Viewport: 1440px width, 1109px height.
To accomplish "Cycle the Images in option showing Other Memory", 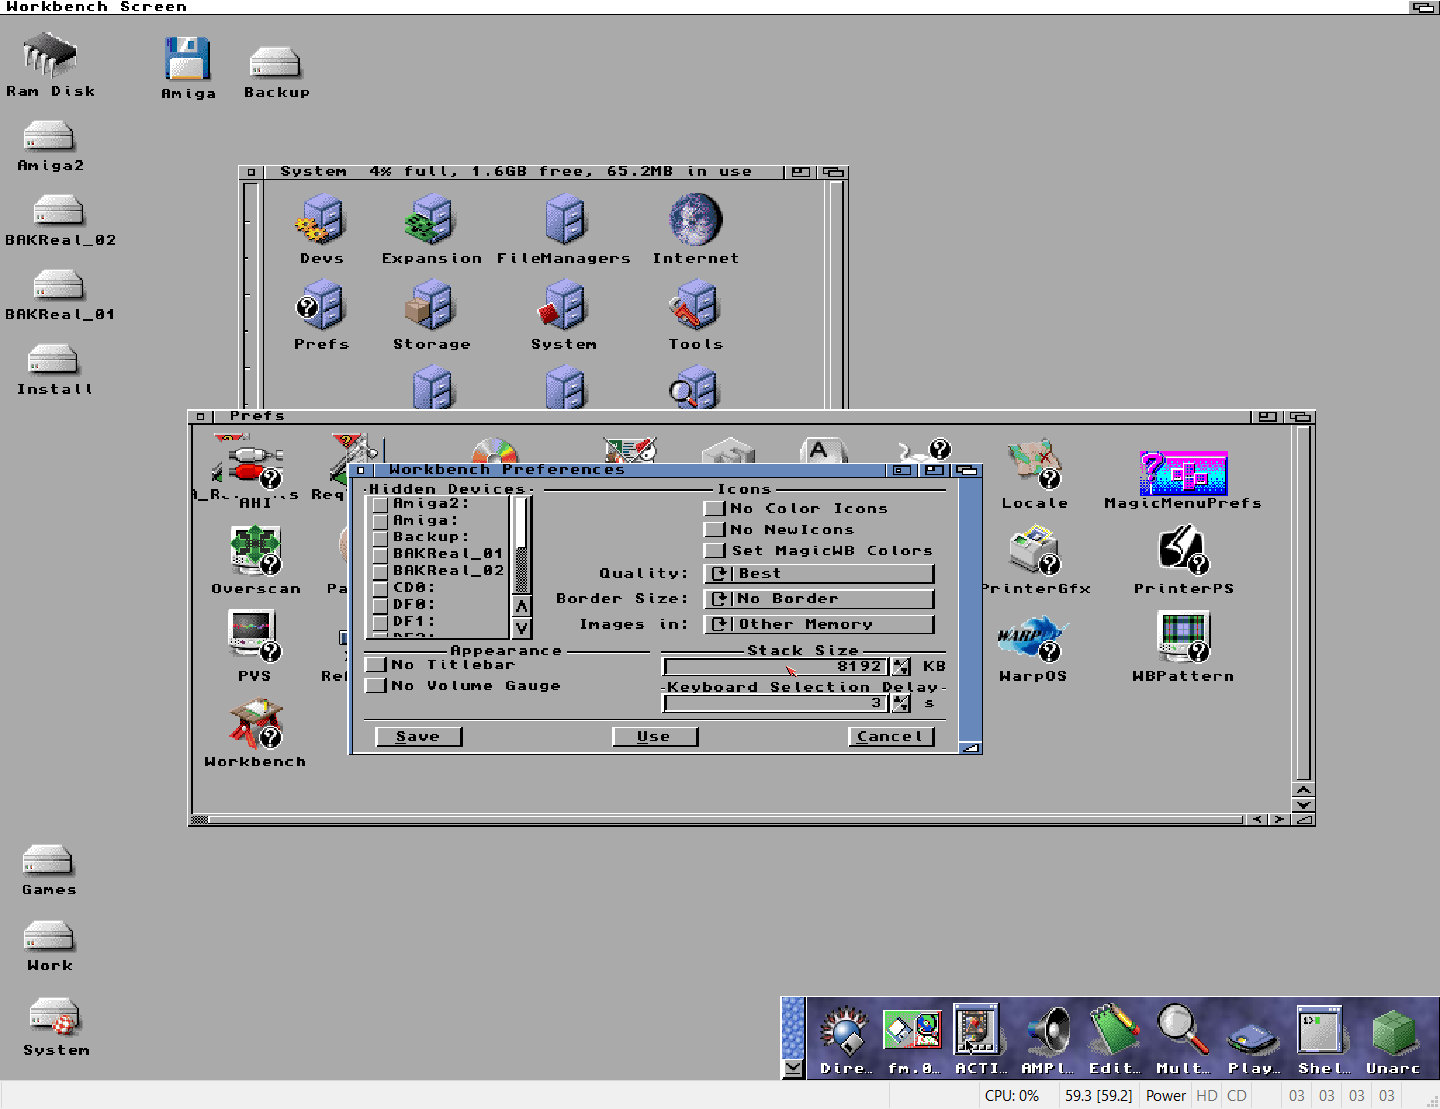I will [819, 624].
